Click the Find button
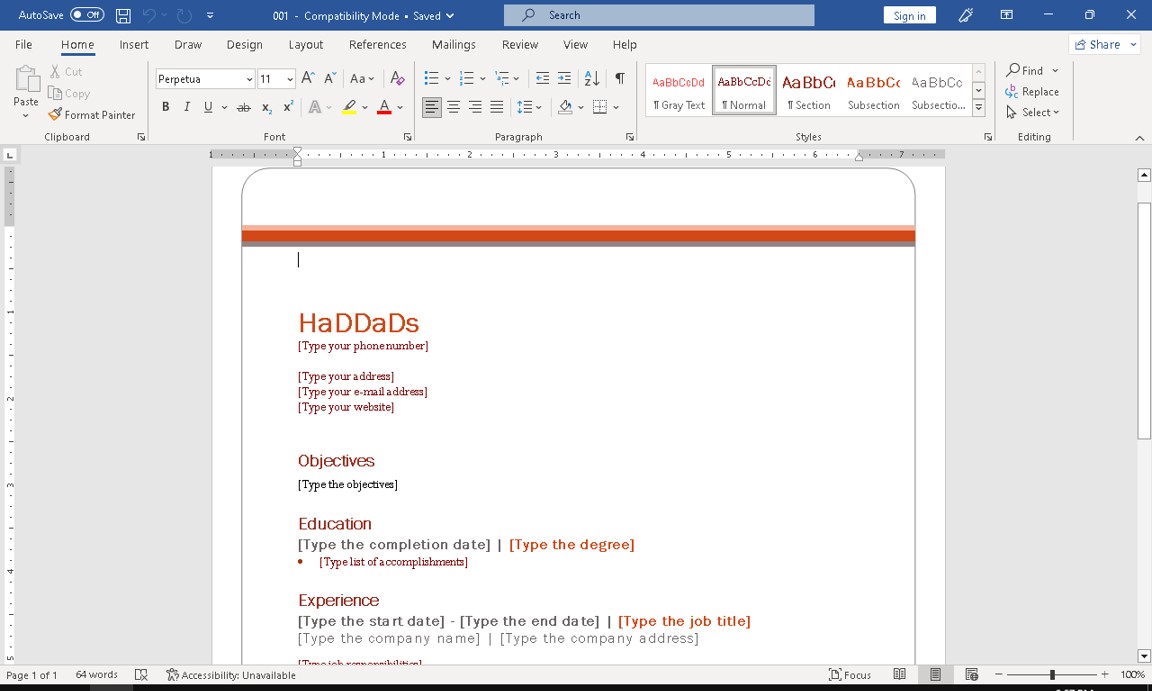 click(x=1032, y=70)
